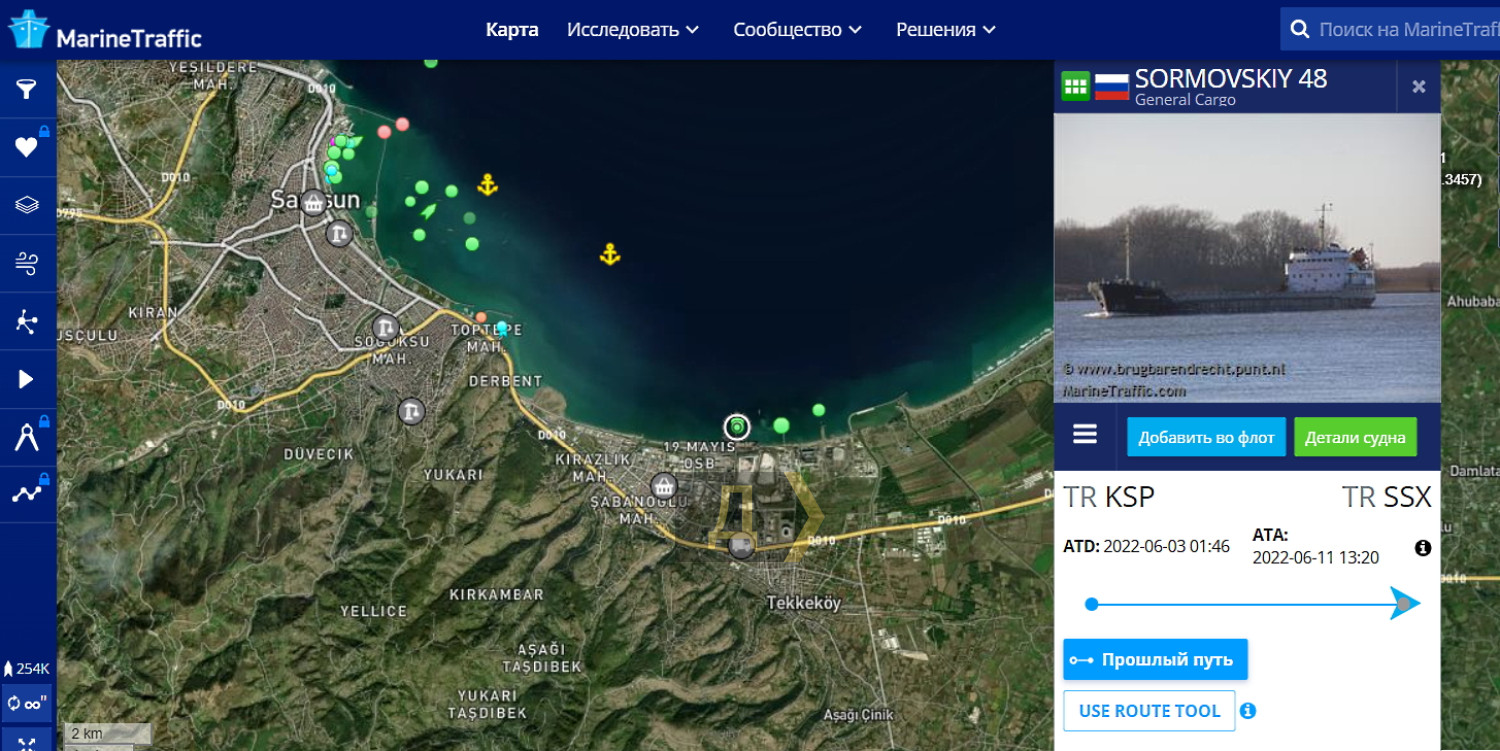This screenshot has width=1500, height=751.
Task: Click the fullscreen expand icon at bottom left
Action: [x=26, y=743]
